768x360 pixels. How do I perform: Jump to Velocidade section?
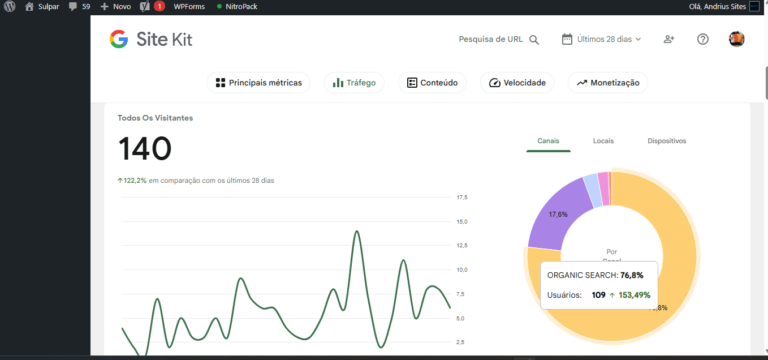point(517,83)
